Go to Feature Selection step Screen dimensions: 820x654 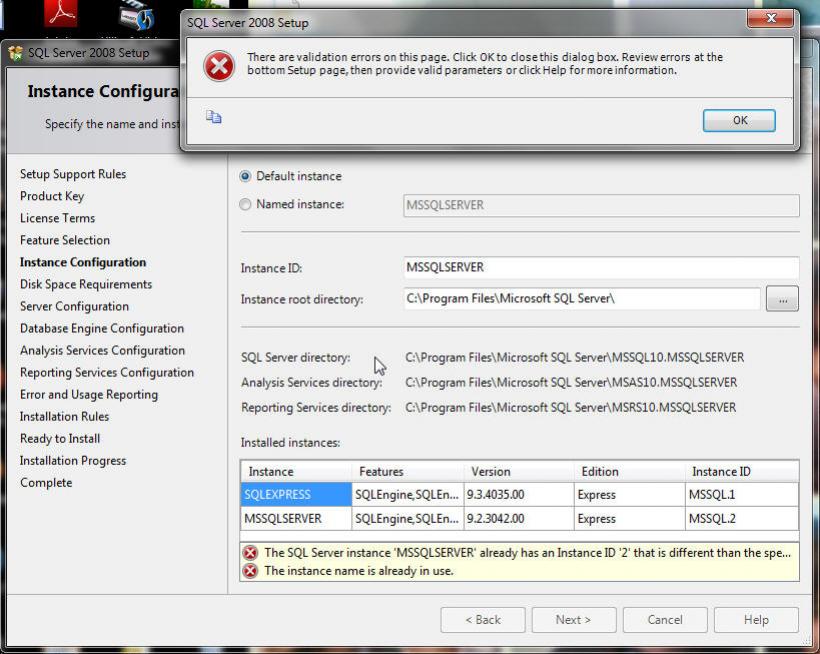(x=65, y=240)
